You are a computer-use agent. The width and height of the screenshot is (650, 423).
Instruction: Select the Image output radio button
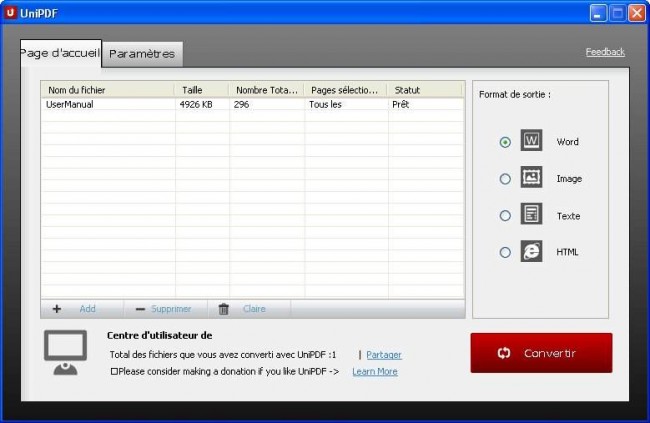(x=505, y=179)
